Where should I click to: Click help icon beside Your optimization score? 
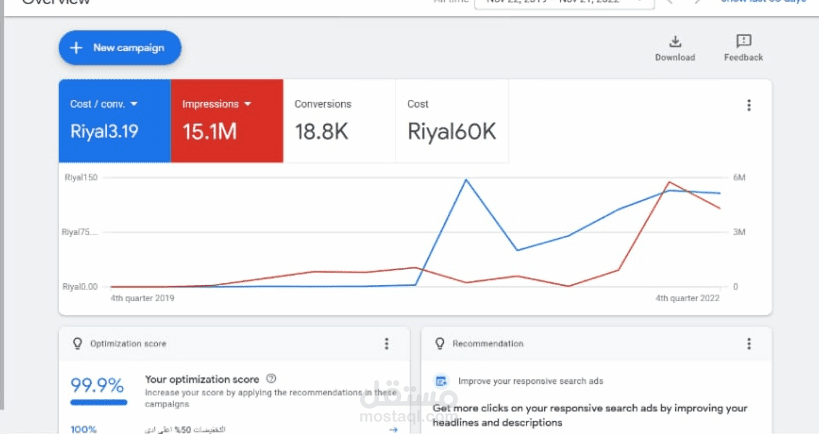271,379
